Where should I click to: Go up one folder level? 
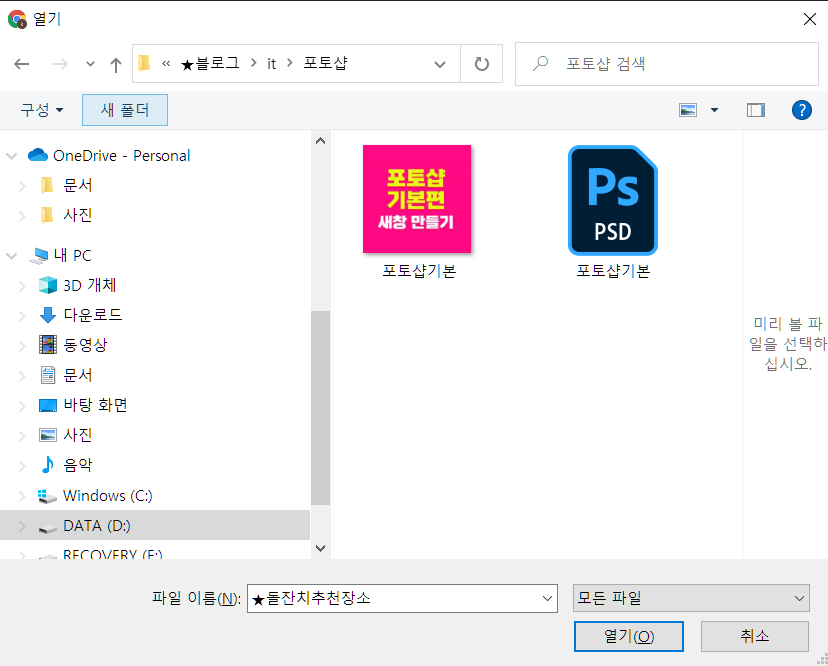tap(116, 64)
